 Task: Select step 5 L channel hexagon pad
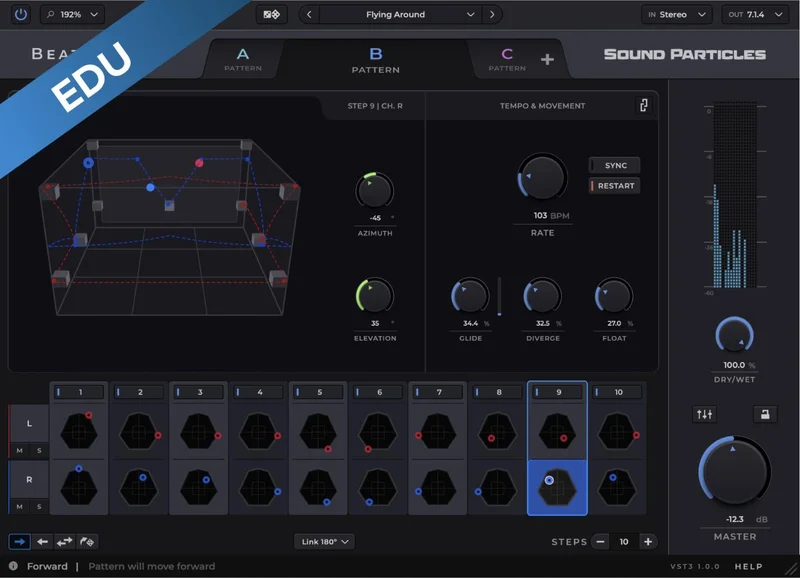coord(318,432)
